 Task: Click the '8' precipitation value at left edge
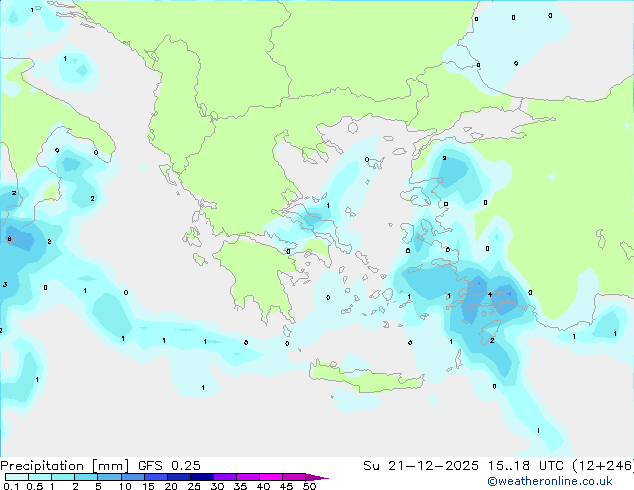[9, 239]
